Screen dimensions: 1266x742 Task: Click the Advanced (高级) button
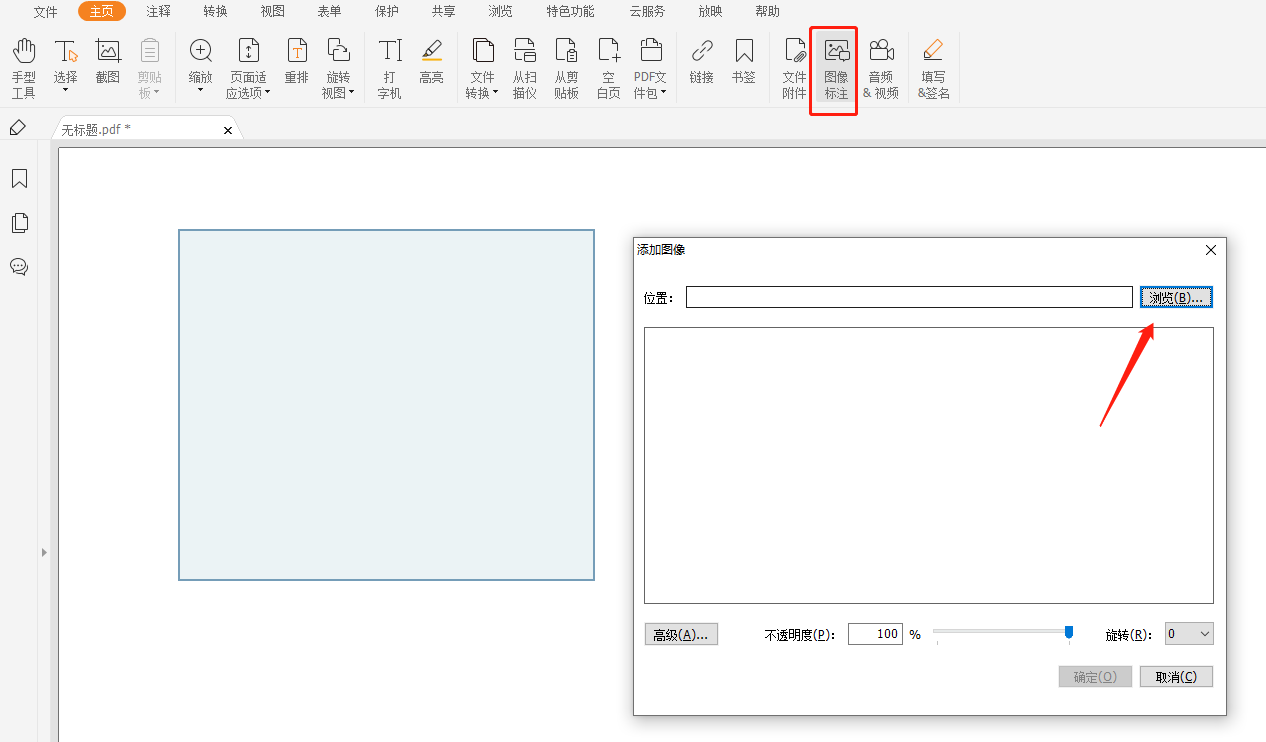pos(681,635)
